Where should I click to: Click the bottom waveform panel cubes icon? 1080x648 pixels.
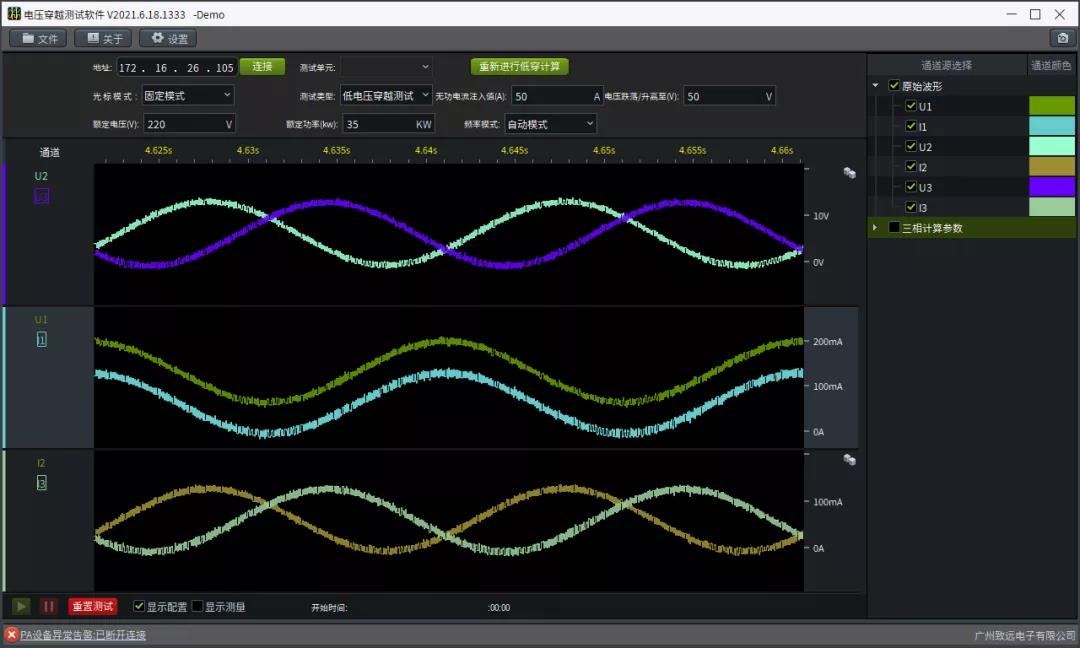[x=849, y=460]
